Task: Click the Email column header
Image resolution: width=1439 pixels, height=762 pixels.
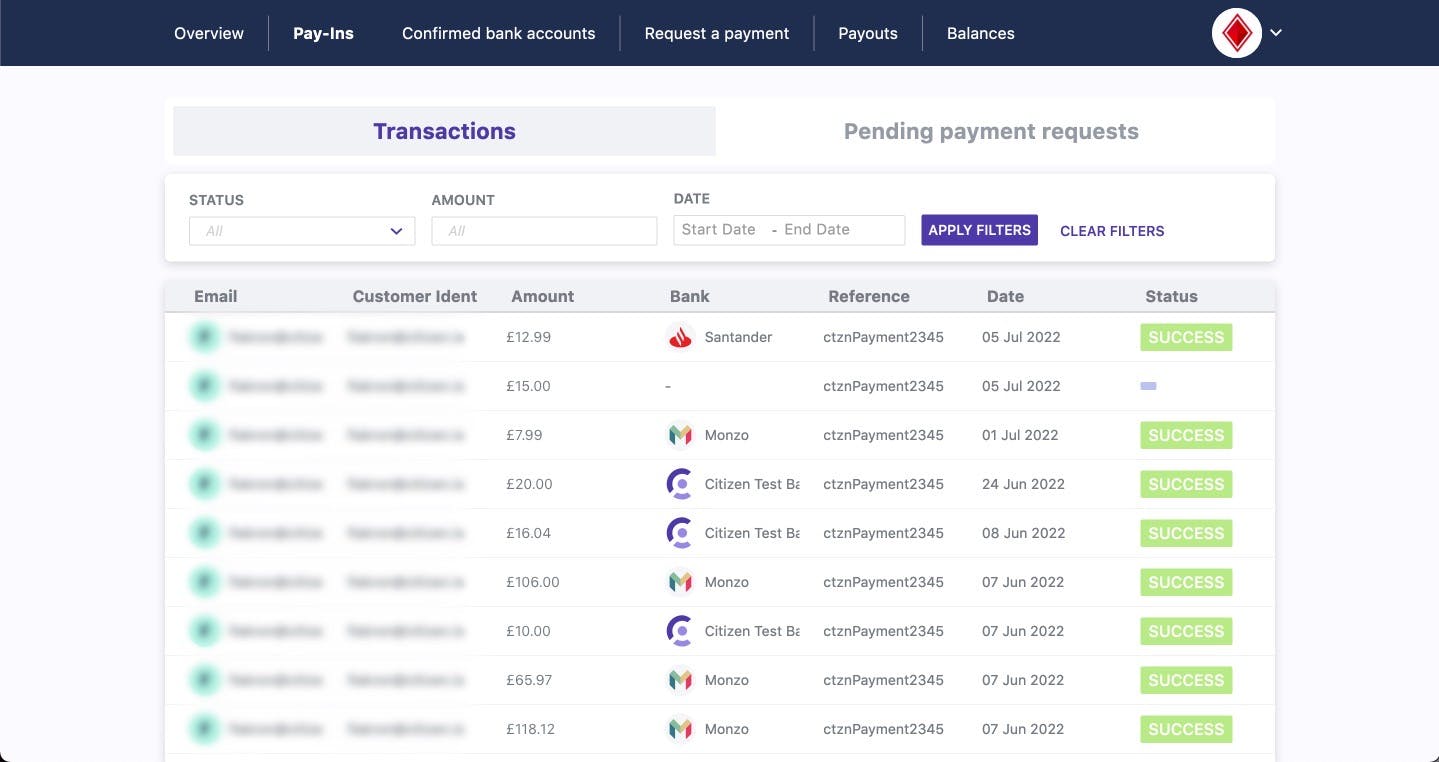Action: coord(216,296)
